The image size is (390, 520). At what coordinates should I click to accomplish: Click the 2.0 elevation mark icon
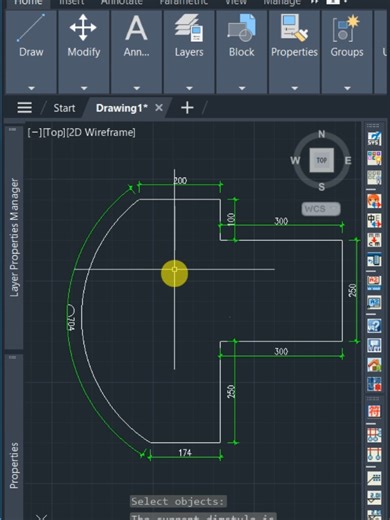click(x=374, y=498)
